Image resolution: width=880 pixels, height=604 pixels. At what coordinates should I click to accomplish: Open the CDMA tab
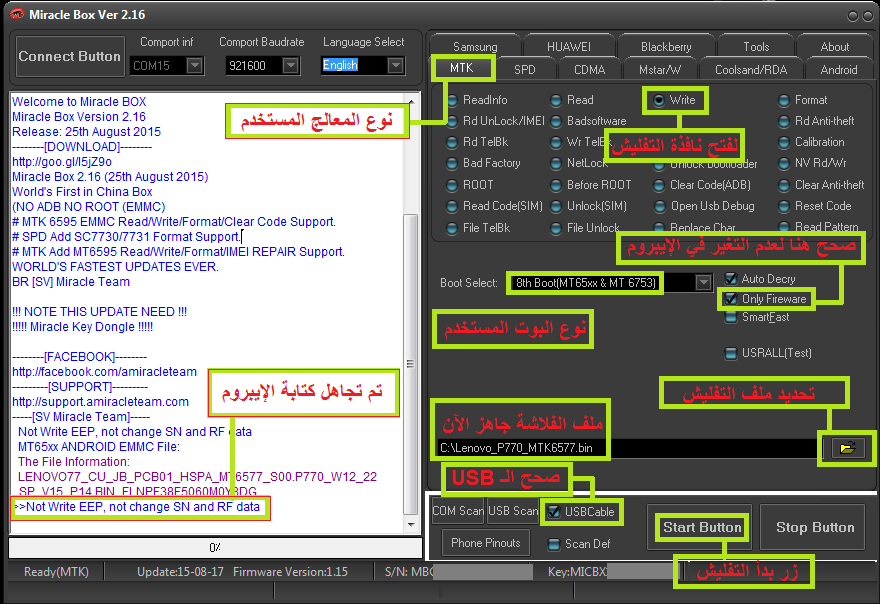(589, 70)
